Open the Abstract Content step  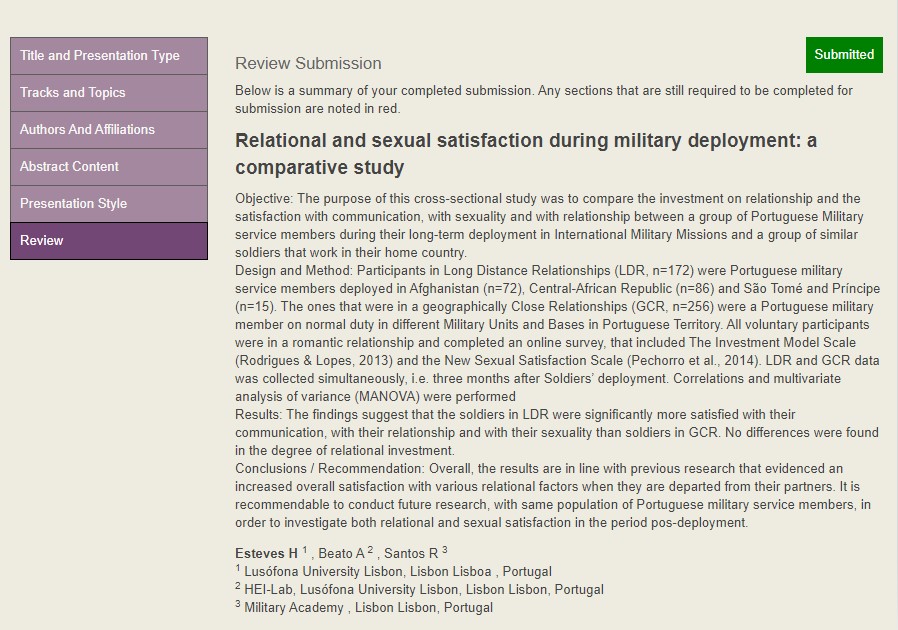click(109, 167)
